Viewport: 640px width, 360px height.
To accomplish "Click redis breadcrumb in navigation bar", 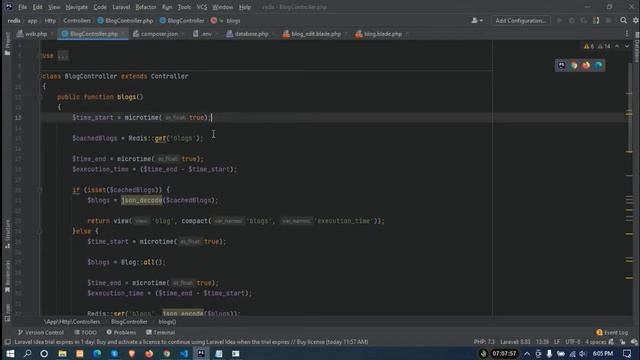I will [x=14, y=20].
